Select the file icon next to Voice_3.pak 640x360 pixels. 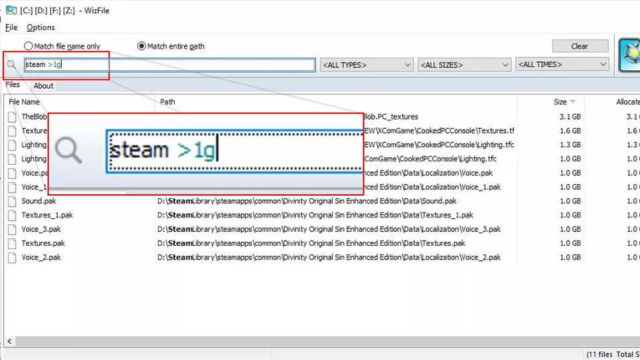pos(12,229)
